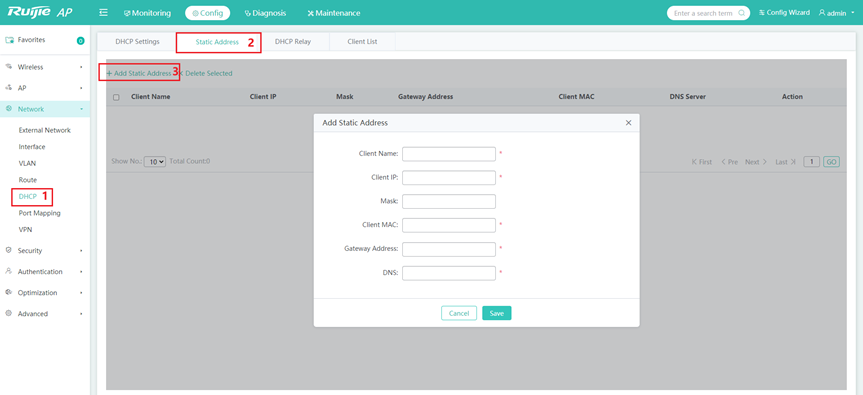This screenshot has height=395, width=863.
Task: Click Add Static Address
Action: coord(139,73)
